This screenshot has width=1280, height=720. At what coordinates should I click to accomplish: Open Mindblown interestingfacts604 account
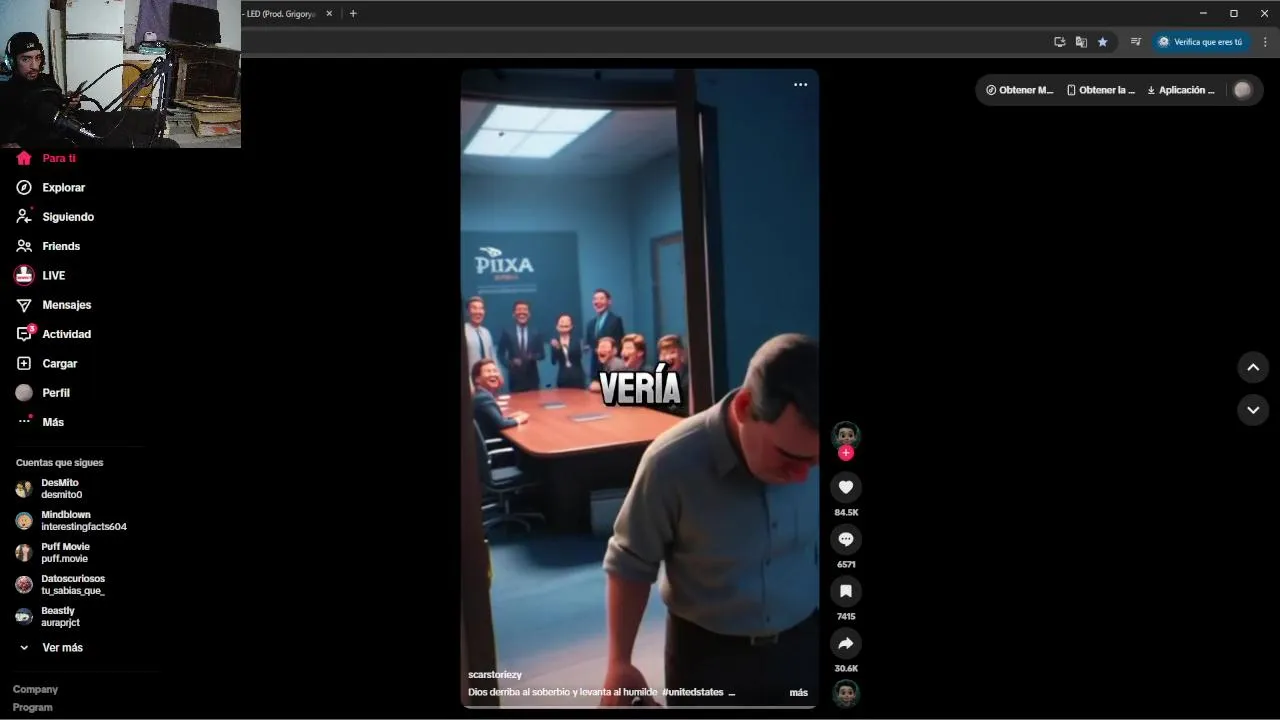(71, 521)
